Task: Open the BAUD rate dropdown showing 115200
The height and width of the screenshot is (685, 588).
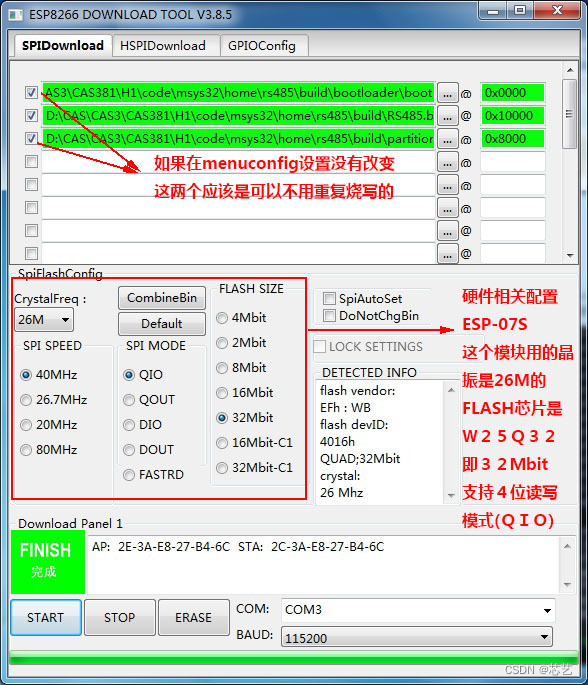Action: pos(417,637)
